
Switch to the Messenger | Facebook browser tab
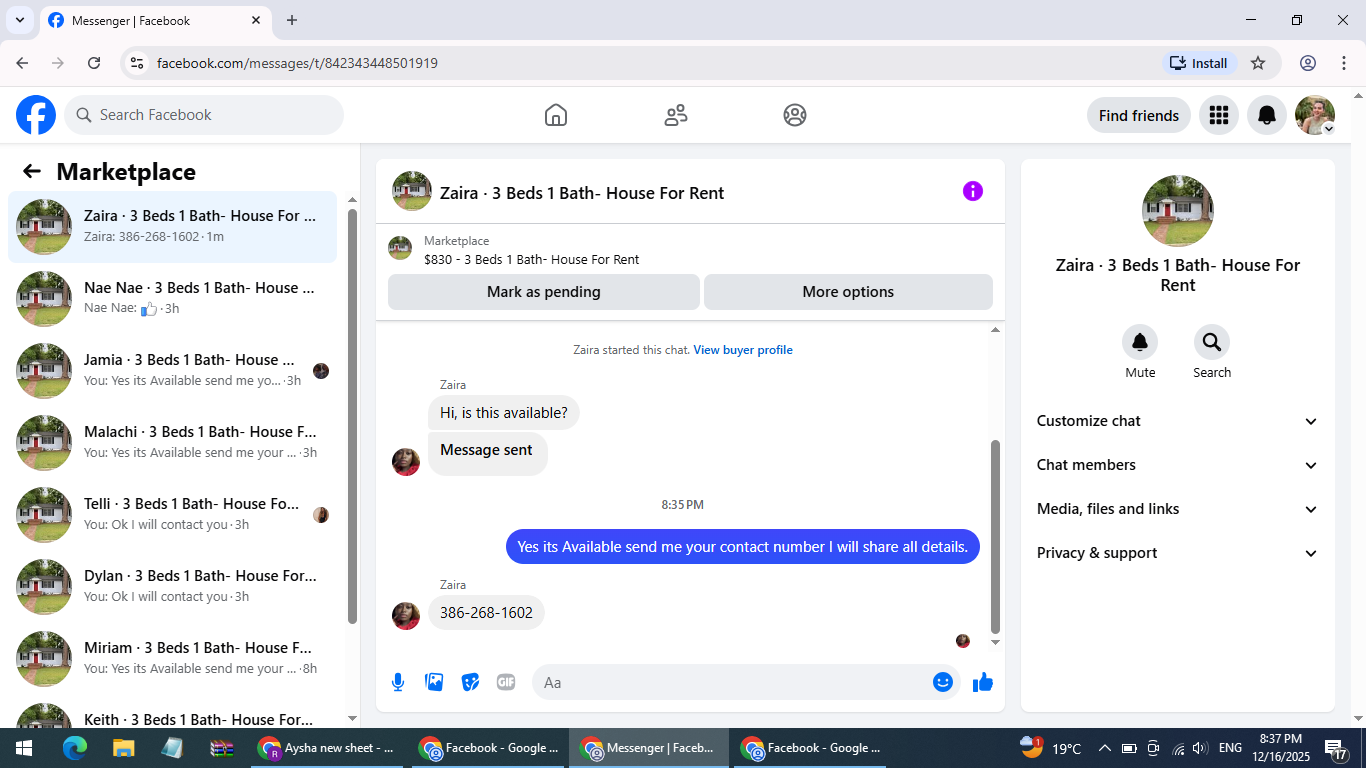coord(155,20)
